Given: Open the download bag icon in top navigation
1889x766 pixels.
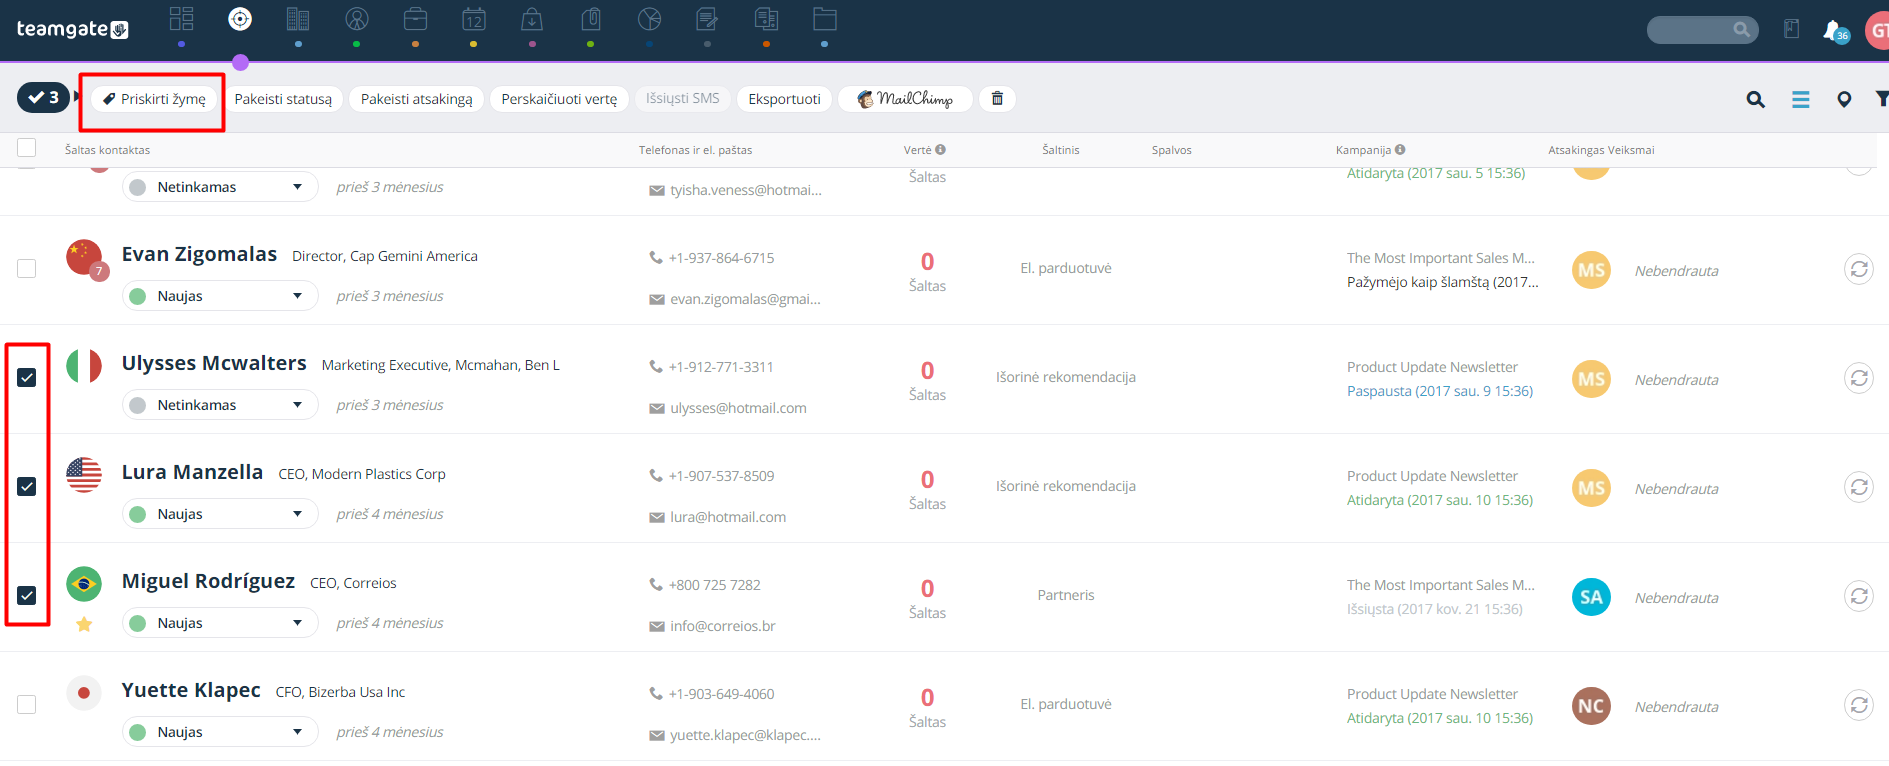Looking at the screenshot, I should click(x=532, y=19).
